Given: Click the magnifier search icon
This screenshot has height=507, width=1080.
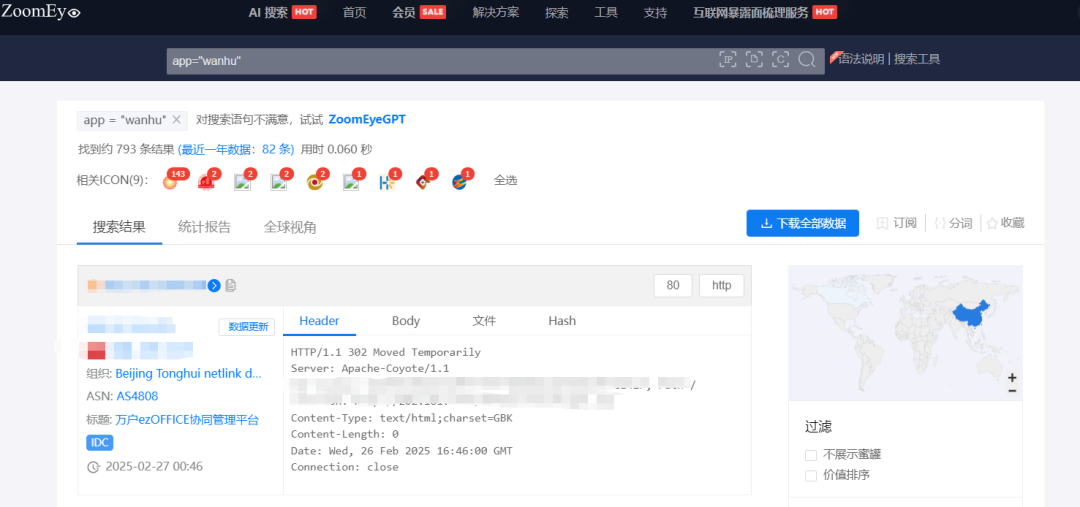Looking at the screenshot, I should point(807,59).
